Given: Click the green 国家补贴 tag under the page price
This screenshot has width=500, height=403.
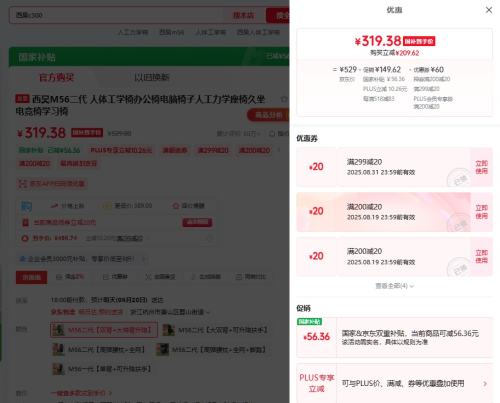Looking at the screenshot, I should pos(49,150).
